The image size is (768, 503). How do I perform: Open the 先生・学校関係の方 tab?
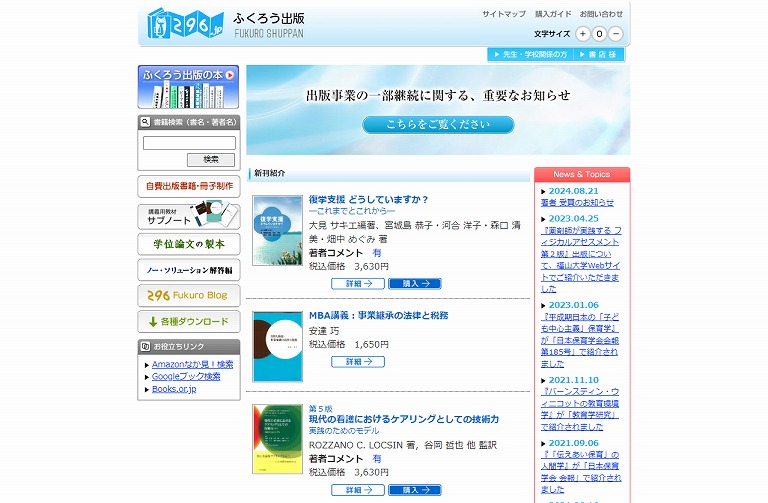(530, 54)
